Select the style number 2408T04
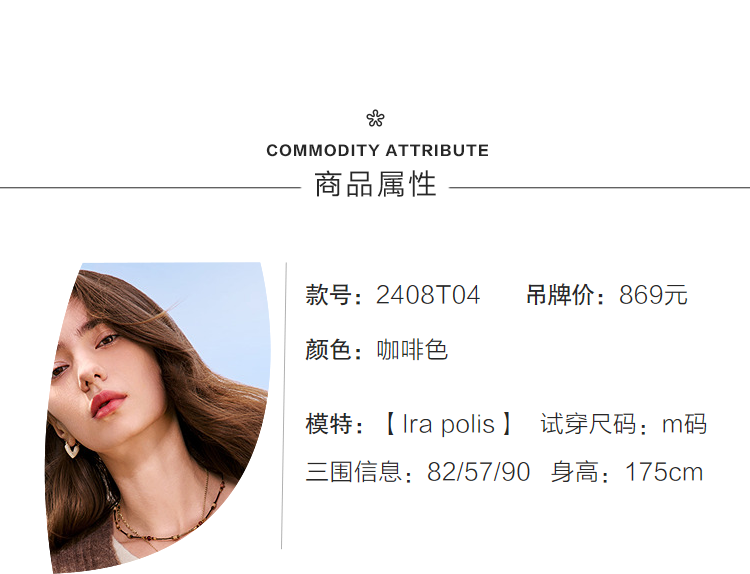This screenshot has height=574, width=750. pyautogui.click(x=428, y=296)
